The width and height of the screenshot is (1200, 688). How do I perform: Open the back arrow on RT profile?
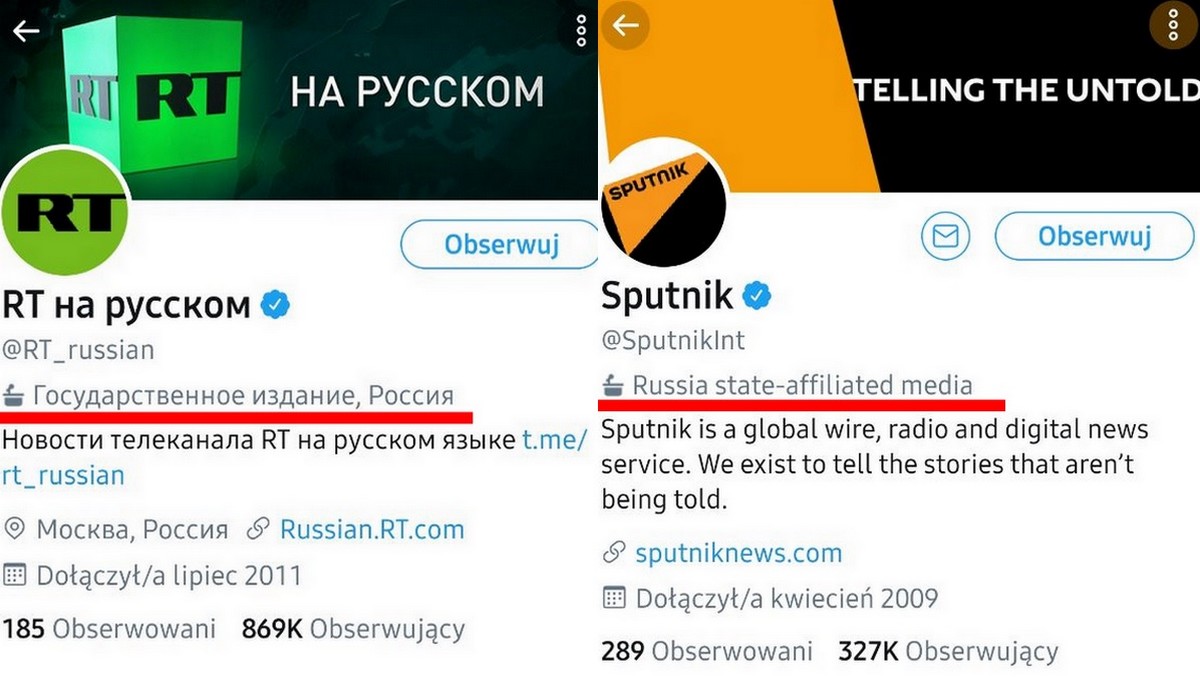(x=25, y=30)
